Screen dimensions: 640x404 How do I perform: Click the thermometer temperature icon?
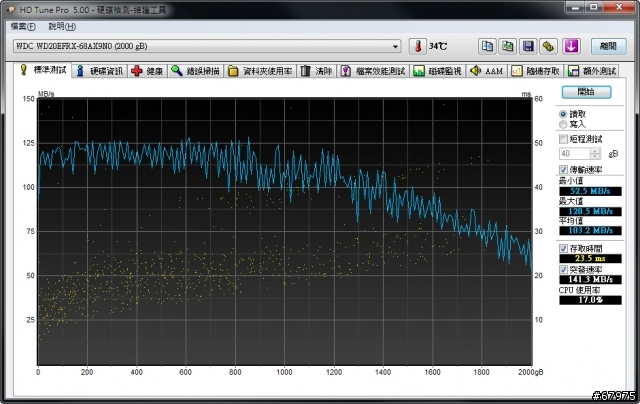418,46
